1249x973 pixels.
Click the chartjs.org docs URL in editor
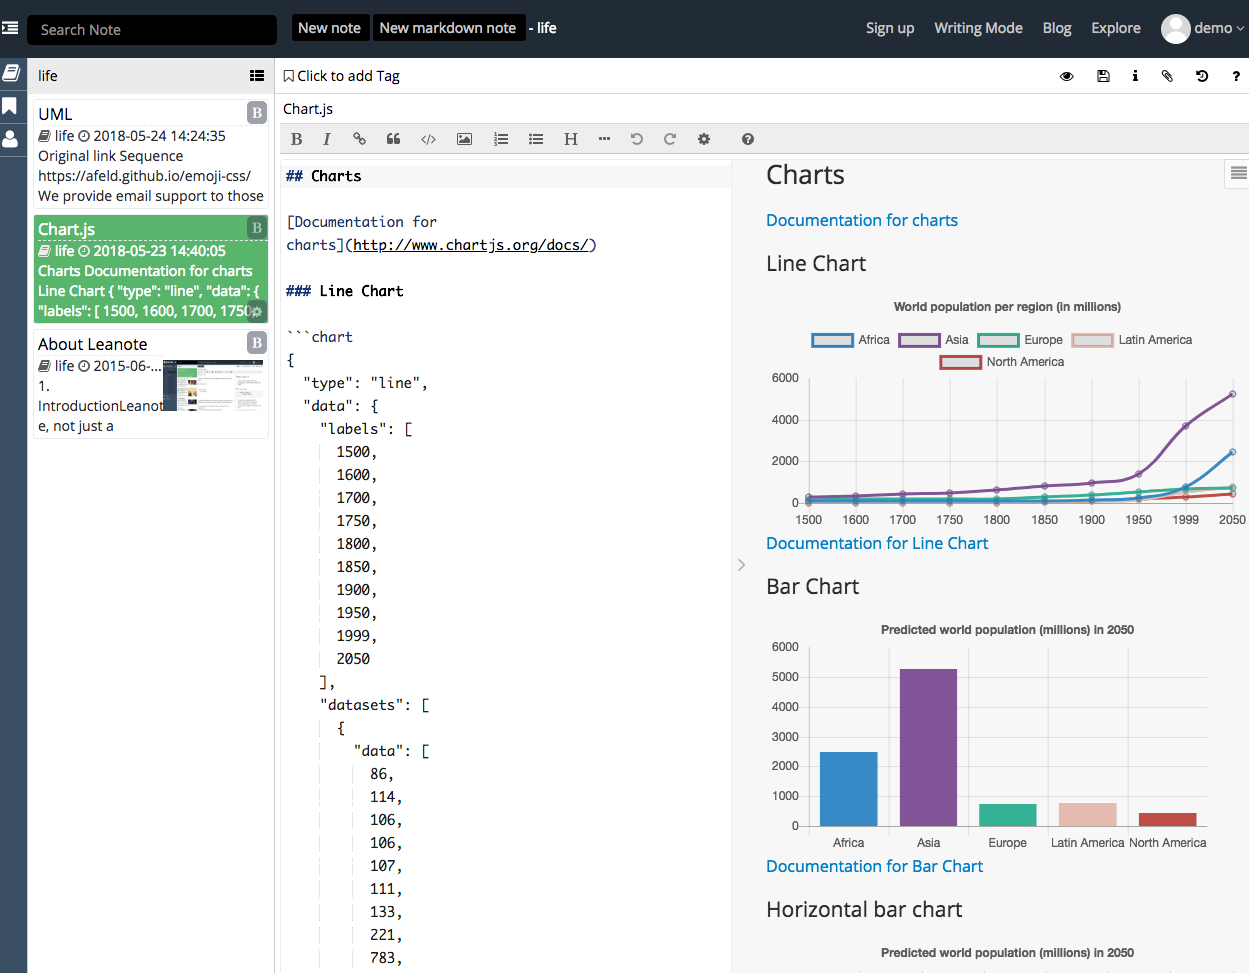pyautogui.click(x=469, y=245)
